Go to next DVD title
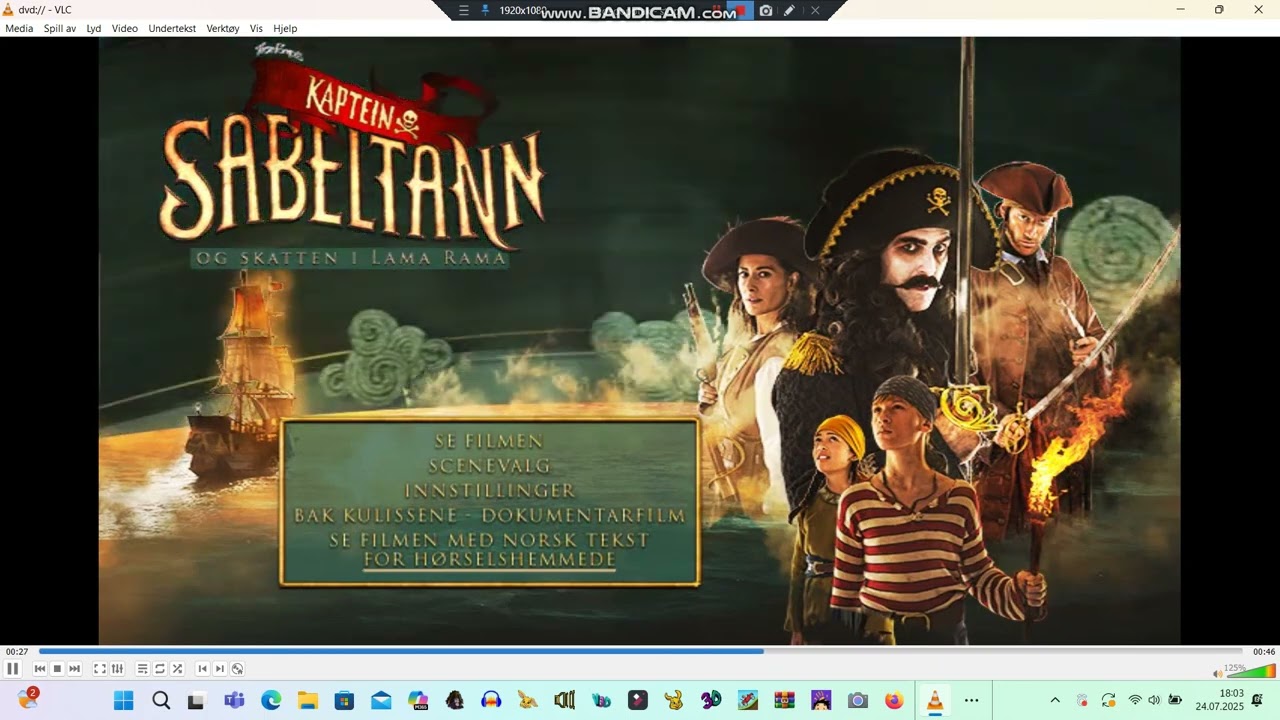The image size is (1280, 720). pos(220,669)
